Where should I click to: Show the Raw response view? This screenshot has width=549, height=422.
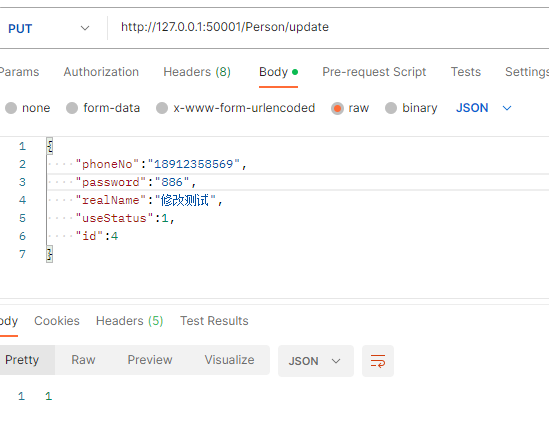[x=83, y=360]
